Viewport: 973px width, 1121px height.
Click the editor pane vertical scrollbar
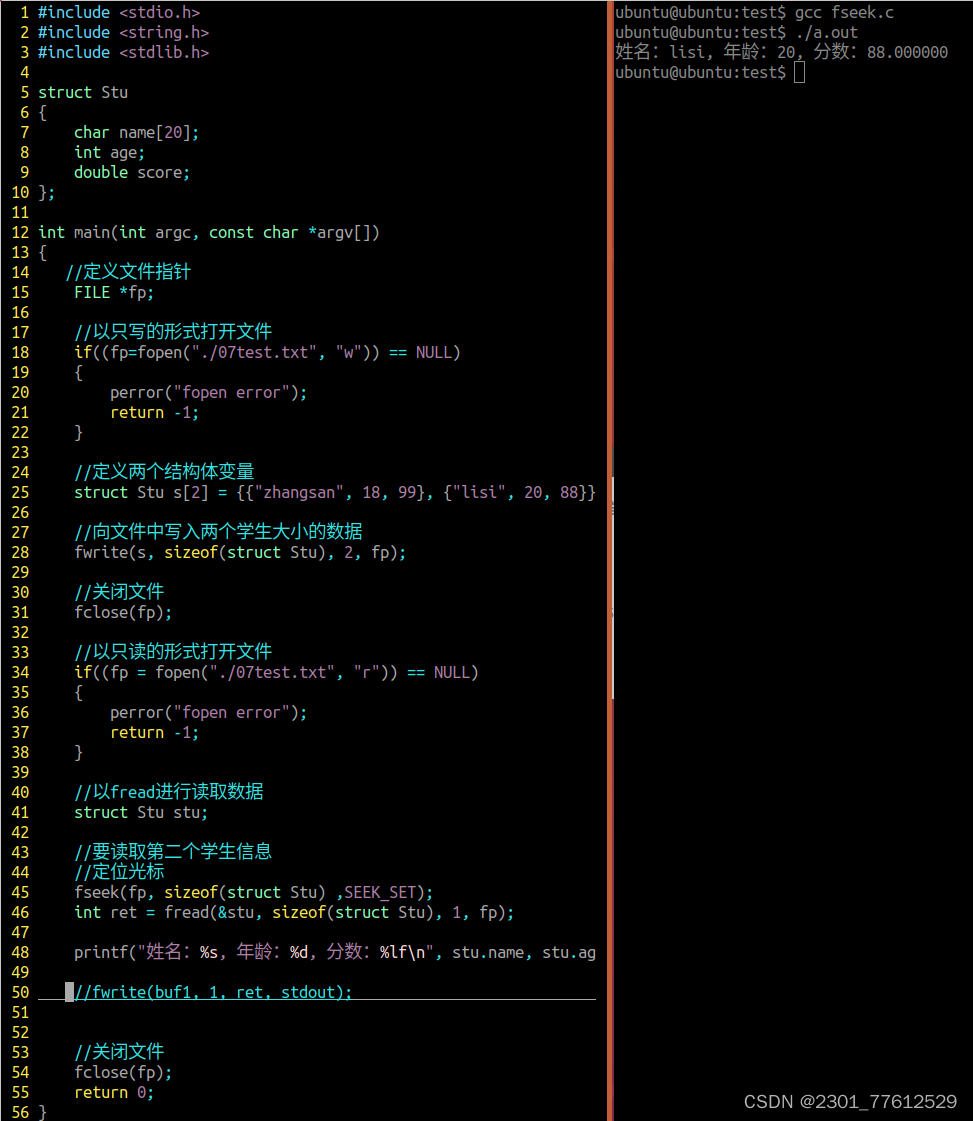611,580
